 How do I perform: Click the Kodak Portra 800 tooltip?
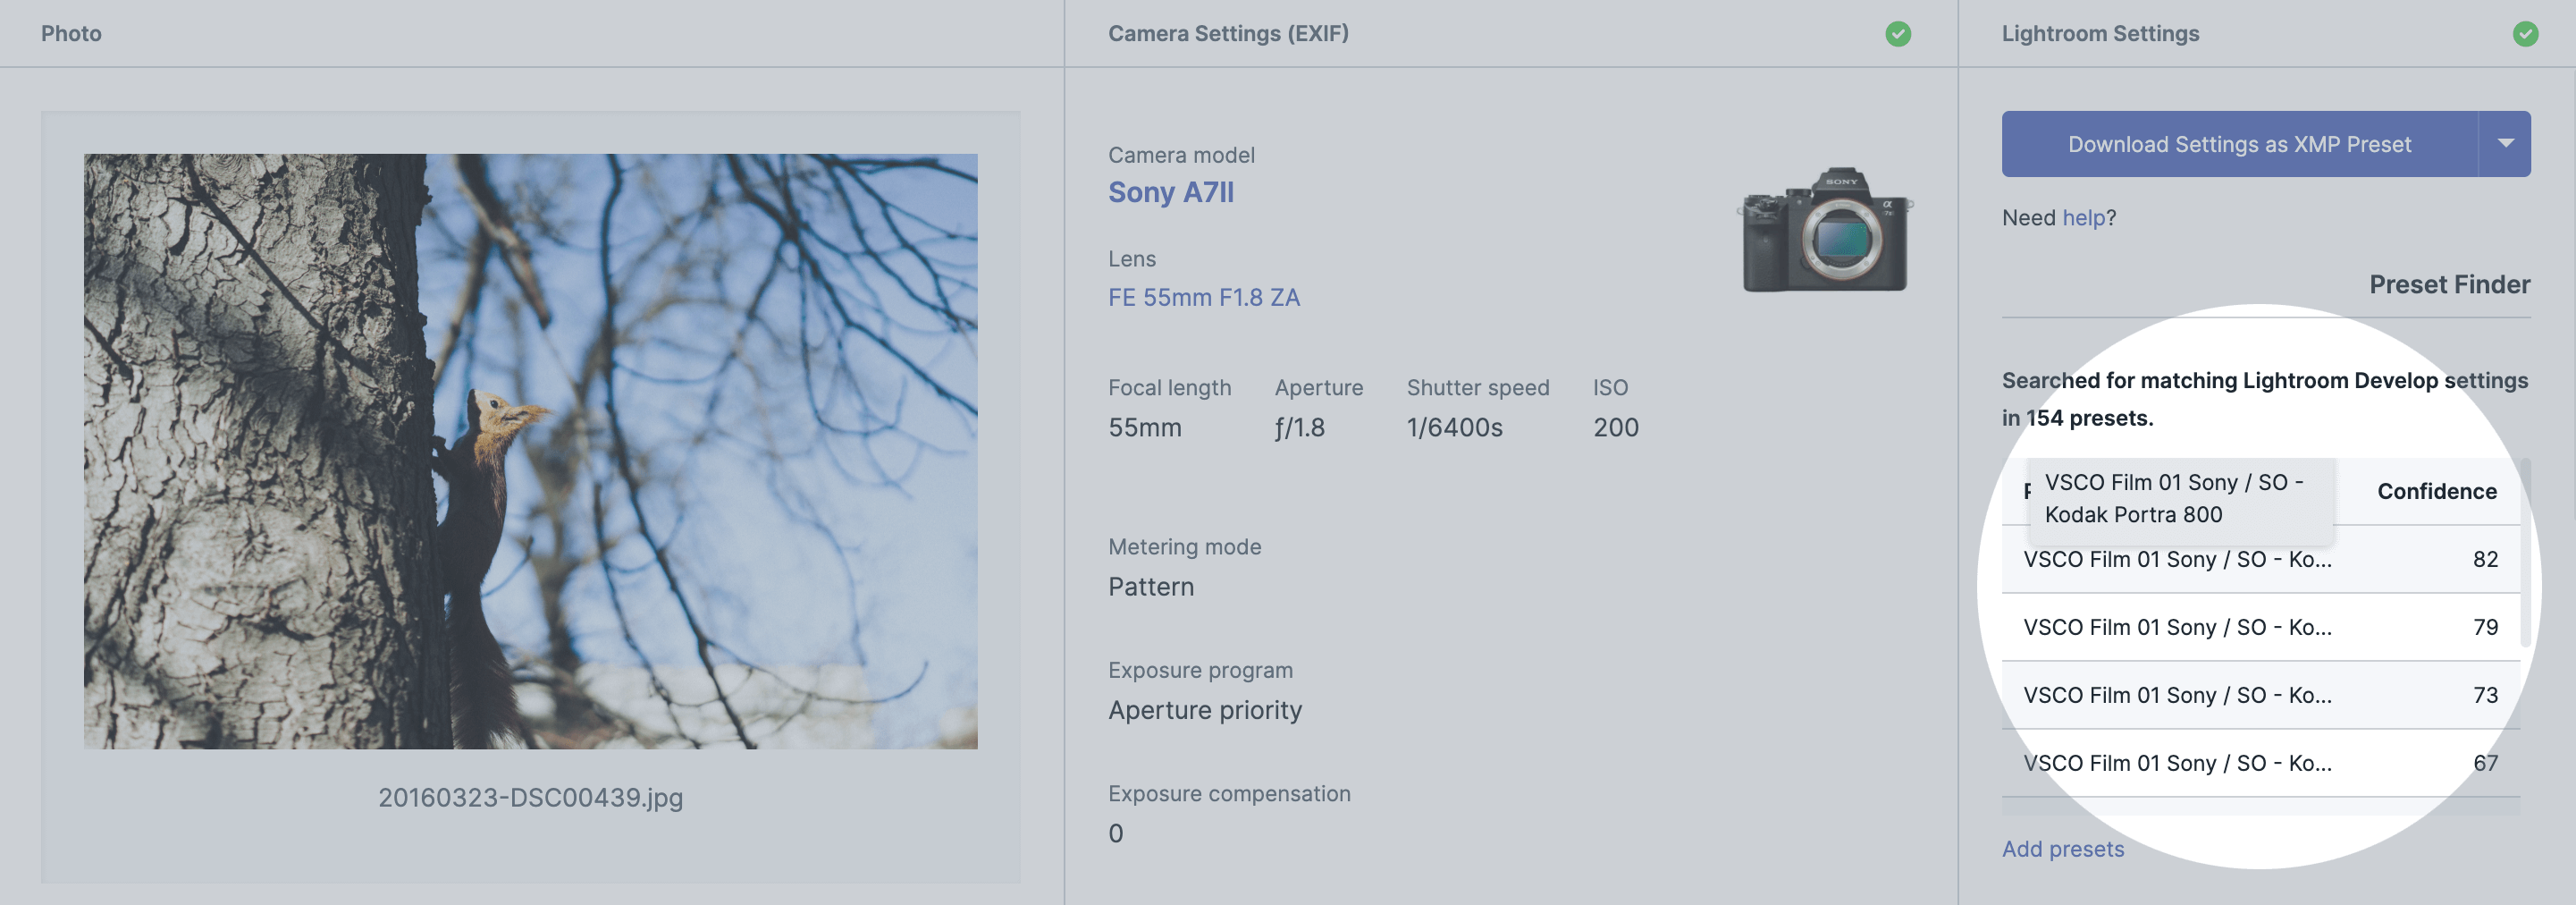pyautogui.click(x=2180, y=498)
